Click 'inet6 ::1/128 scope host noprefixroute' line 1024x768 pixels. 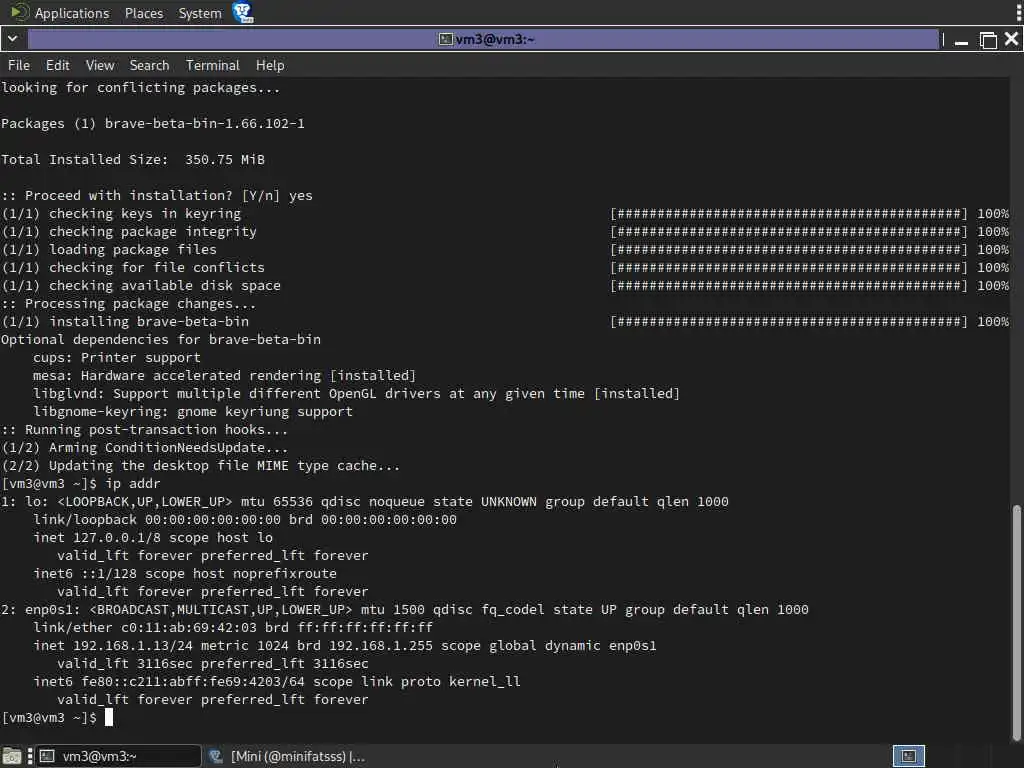[185, 573]
